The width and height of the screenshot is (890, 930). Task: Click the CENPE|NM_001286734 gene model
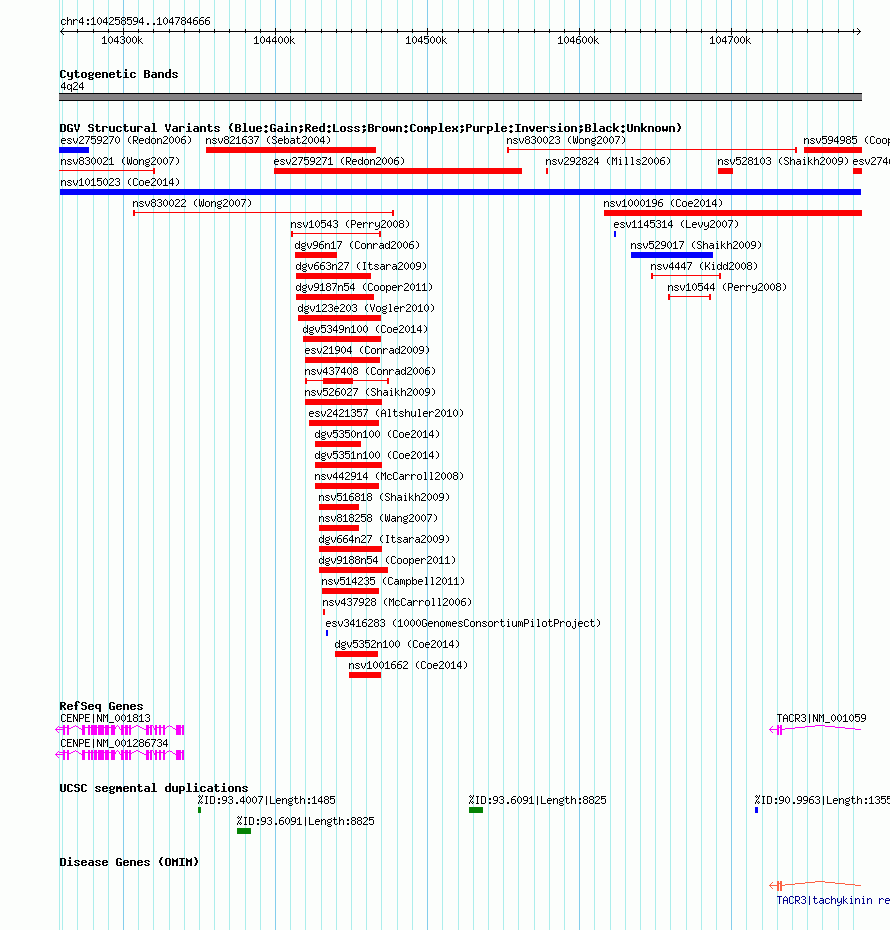click(x=120, y=755)
